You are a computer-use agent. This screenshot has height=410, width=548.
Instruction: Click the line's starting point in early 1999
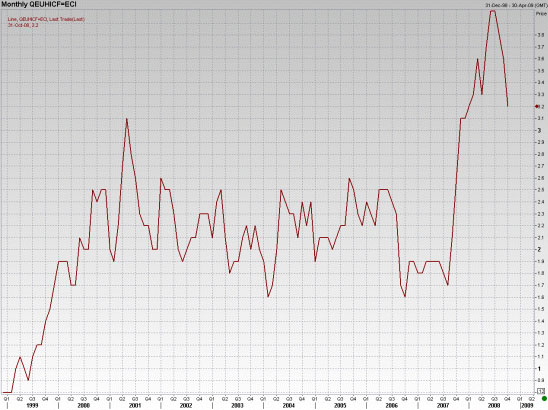(x=4, y=392)
